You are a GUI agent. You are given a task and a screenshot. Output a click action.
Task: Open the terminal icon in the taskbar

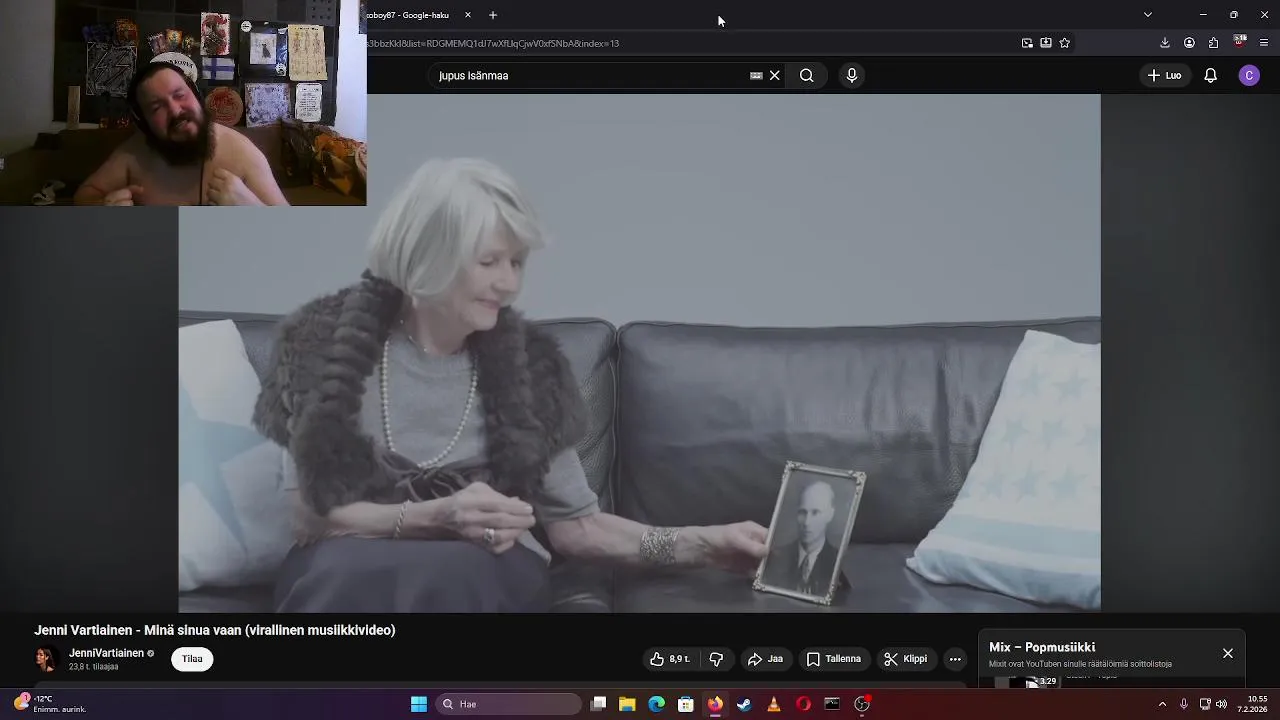[832, 704]
